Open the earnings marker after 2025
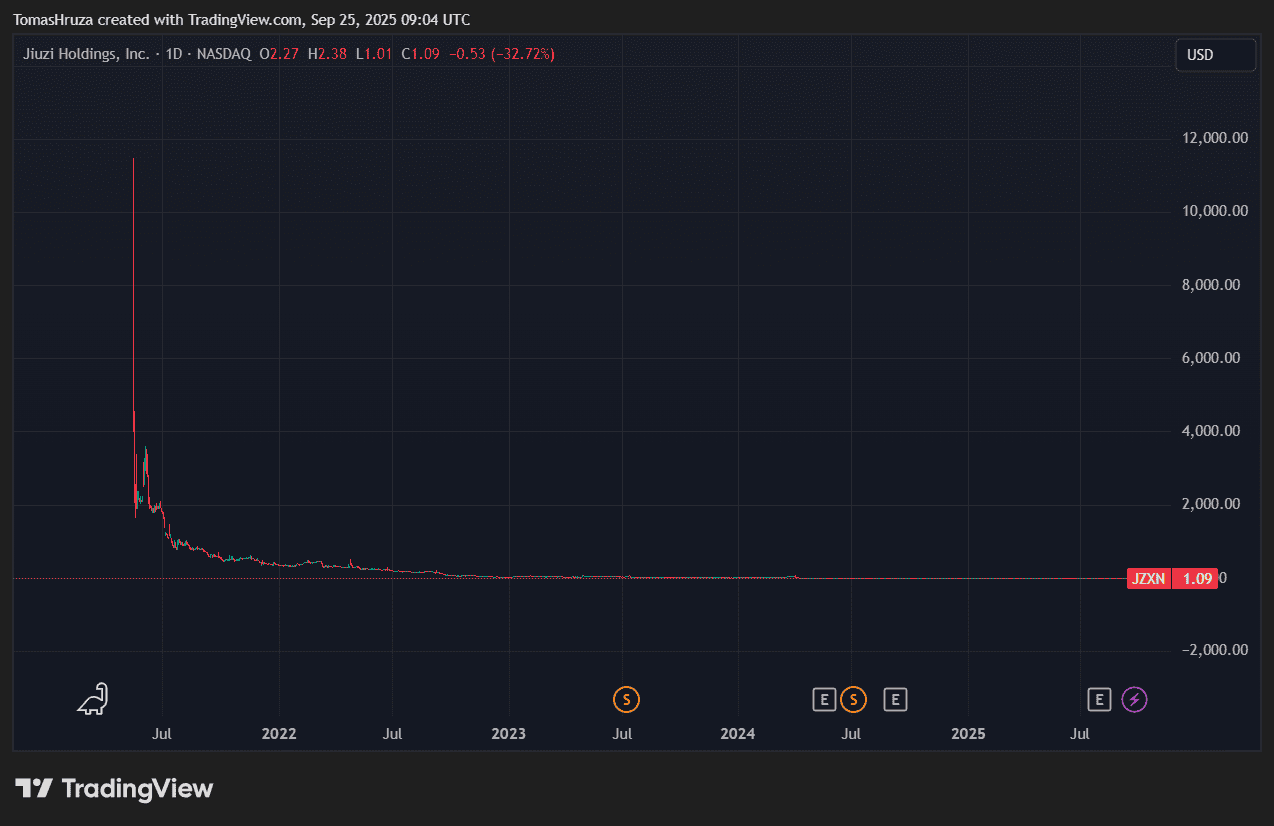Image resolution: width=1274 pixels, height=826 pixels. (x=1099, y=700)
